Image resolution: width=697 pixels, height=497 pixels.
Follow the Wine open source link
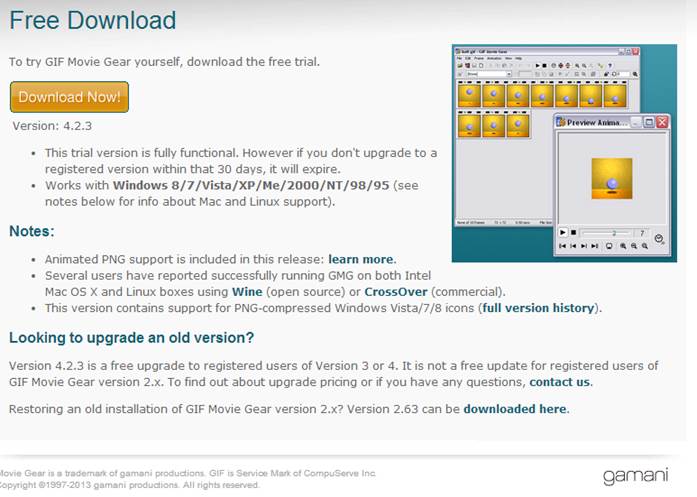[247, 292]
